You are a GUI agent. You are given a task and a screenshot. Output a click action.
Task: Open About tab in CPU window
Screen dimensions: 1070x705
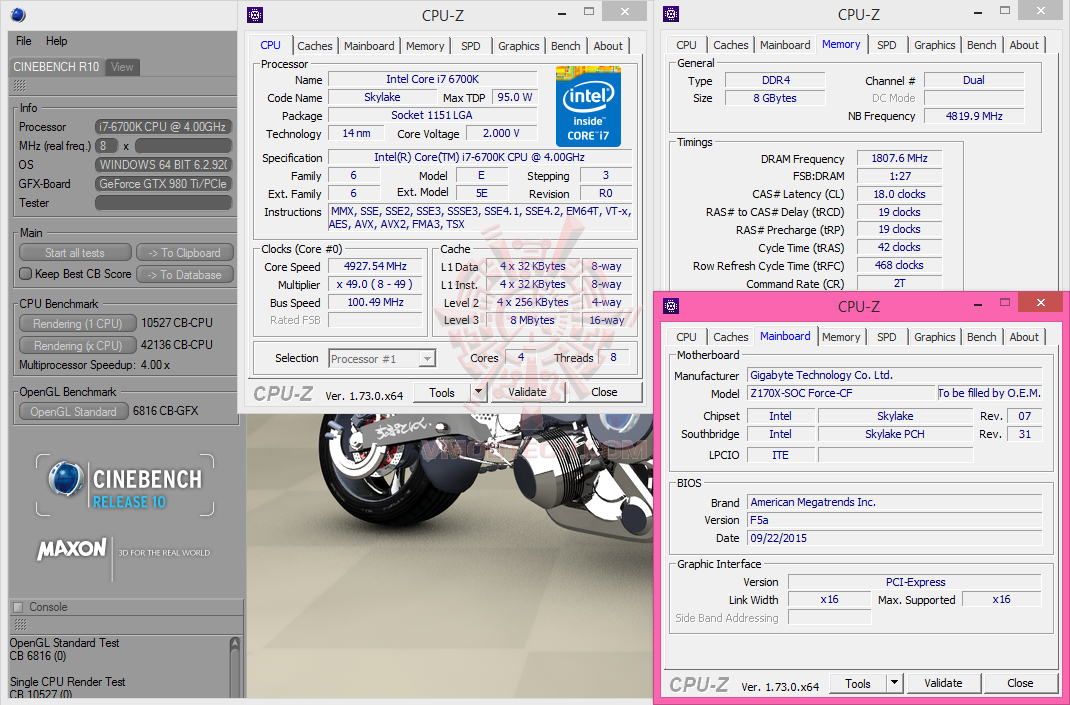tap(608, 46)
